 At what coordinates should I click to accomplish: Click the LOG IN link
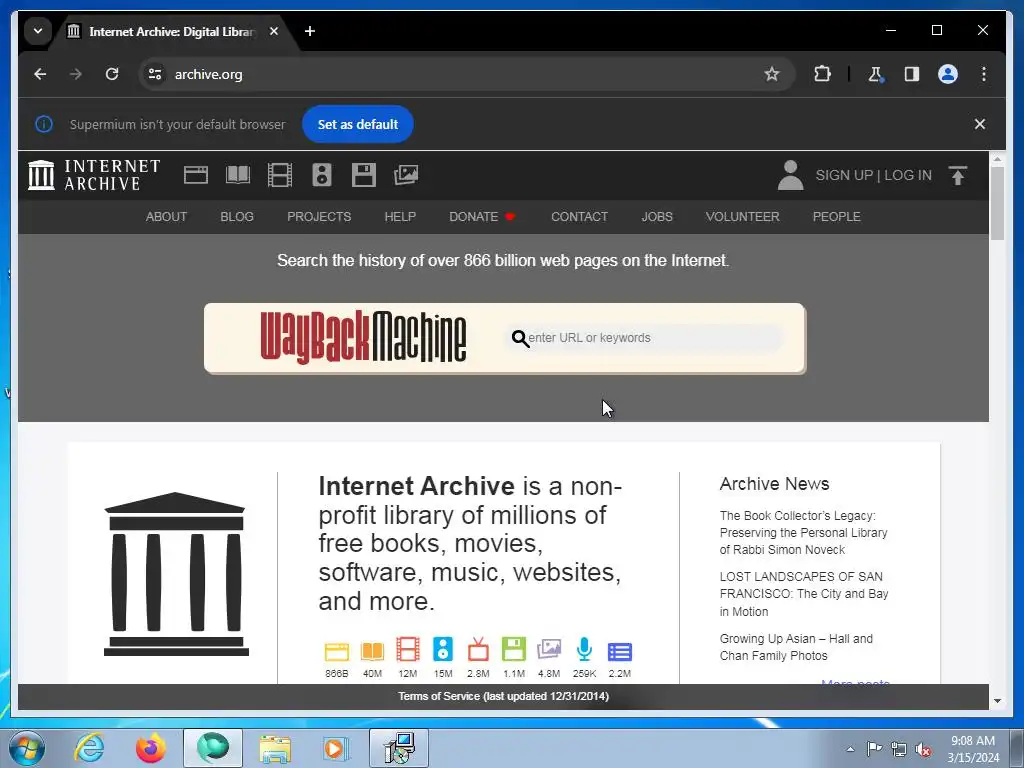pos(908,175)
